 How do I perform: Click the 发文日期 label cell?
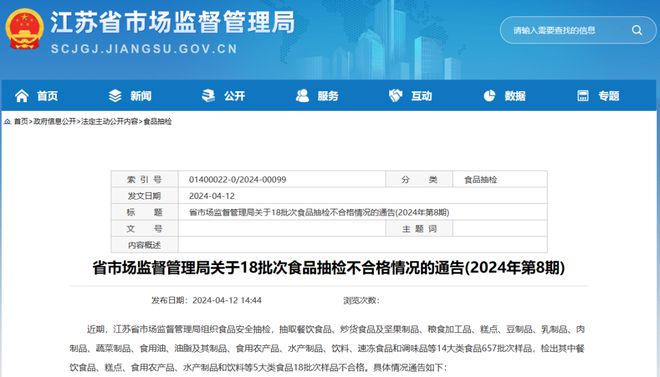tap(144, 196)
